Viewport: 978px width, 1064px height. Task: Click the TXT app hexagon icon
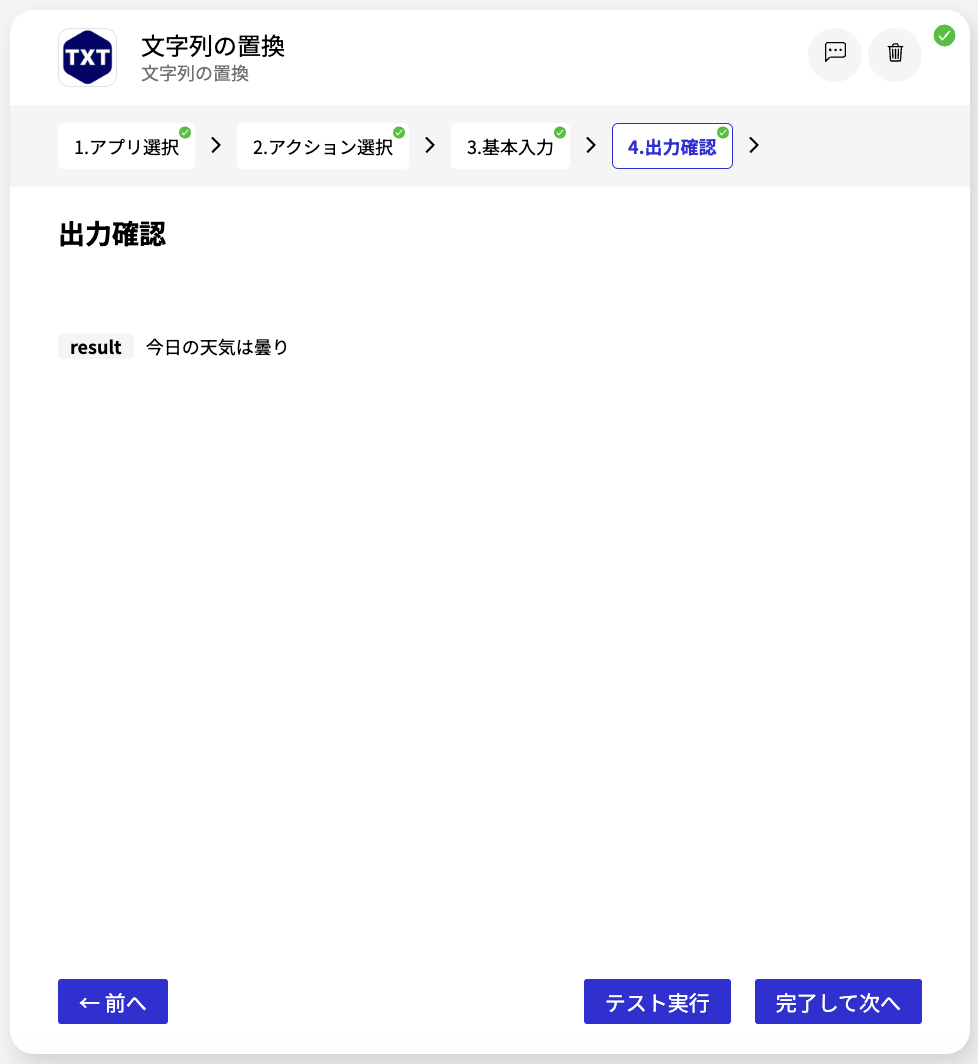(x=88, y=57)
